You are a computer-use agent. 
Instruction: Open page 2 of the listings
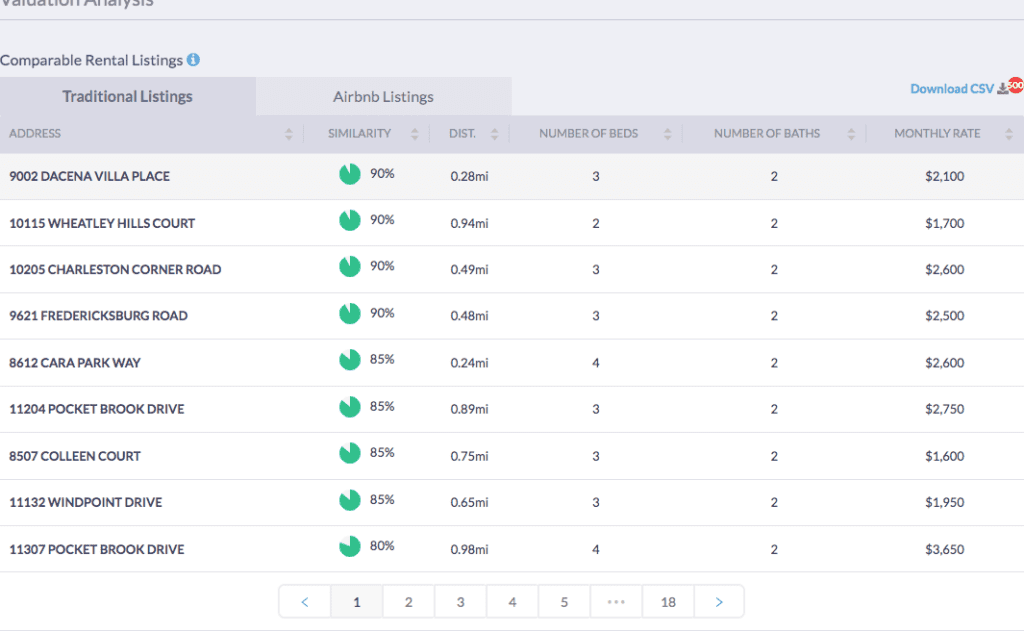pyautogui.click(x=408, y=602)
